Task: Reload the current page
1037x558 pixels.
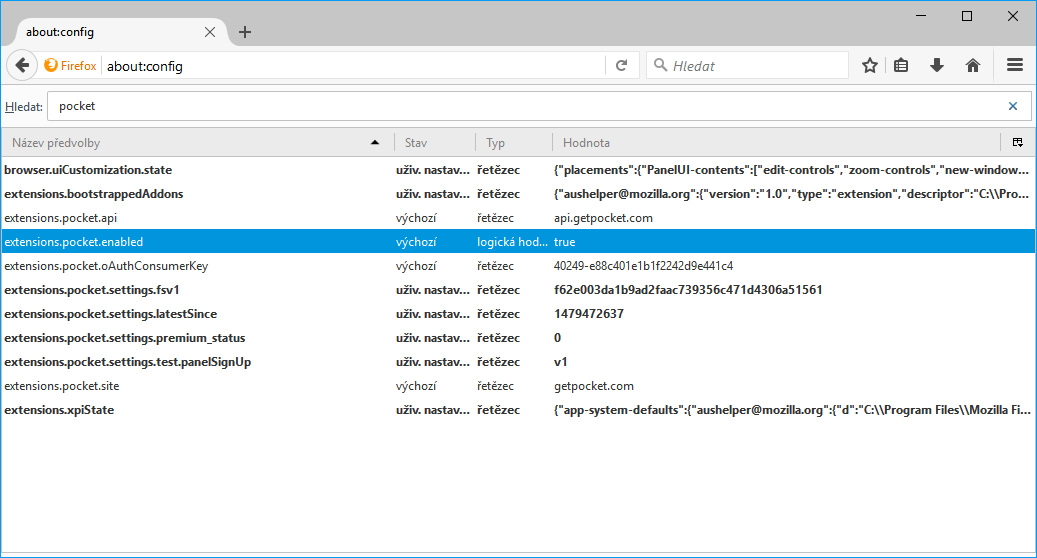Action: 622,65
